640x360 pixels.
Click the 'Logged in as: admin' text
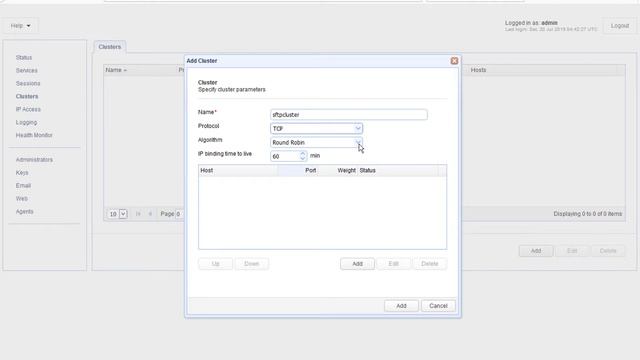click(531, 23)
